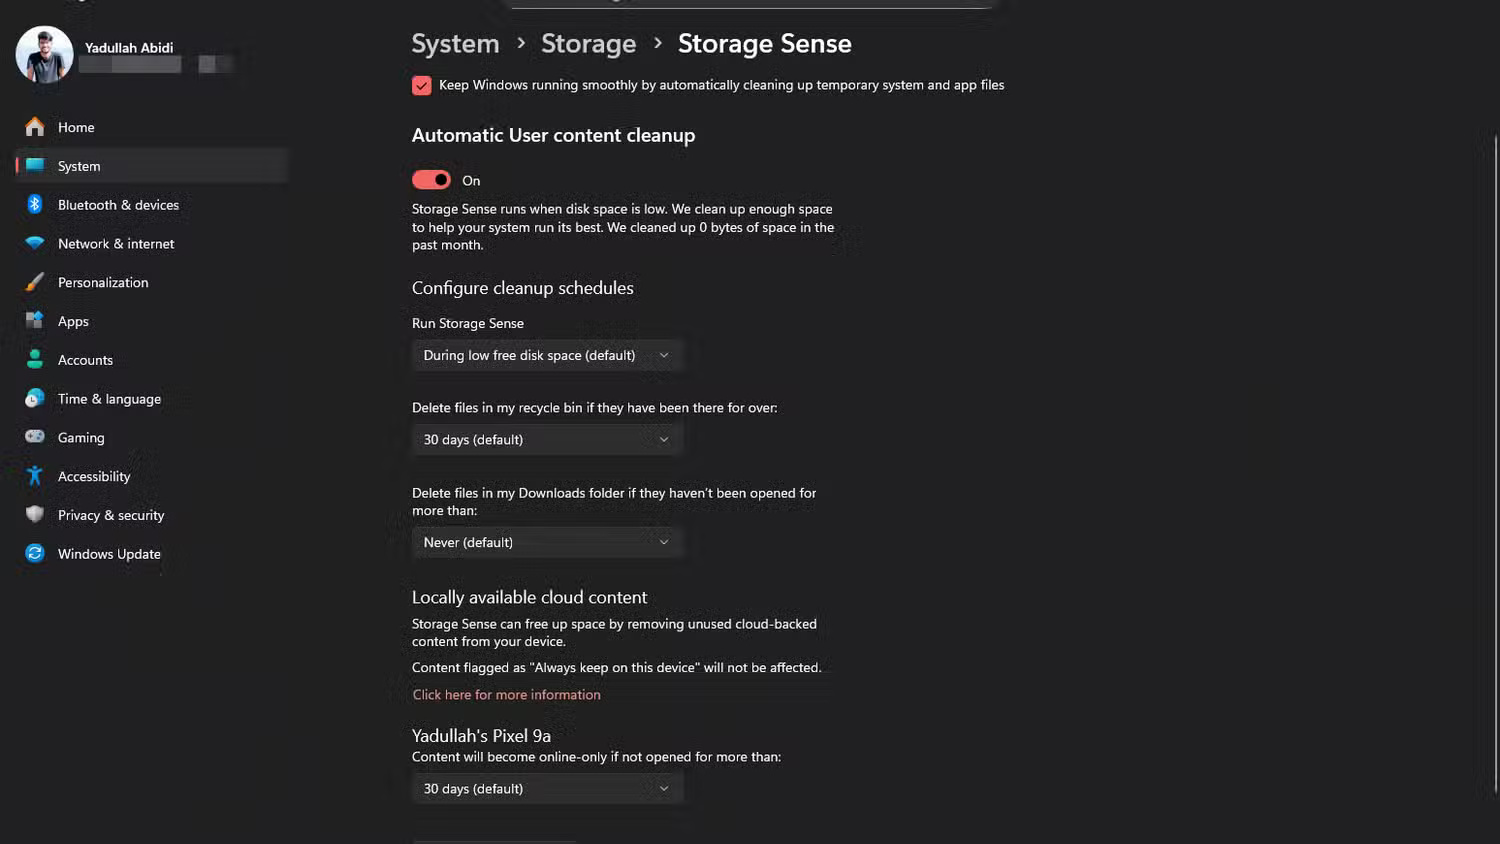The image size is (1500, 844).
Task: Open Bluetooth & devices icon
Action: pos(35,205)
